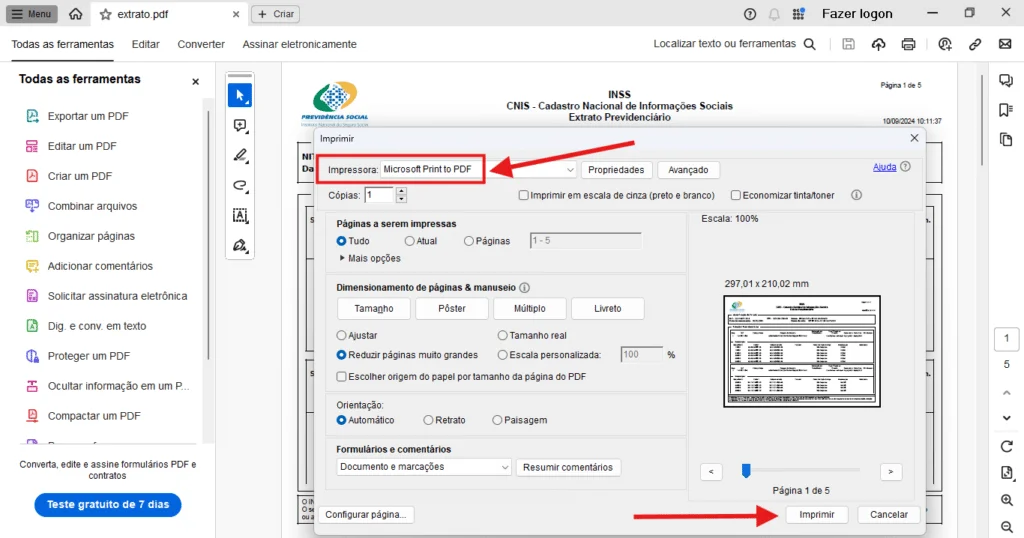Select the arrow selection tool
1024x538 pixels.
[x=240, y=95]
